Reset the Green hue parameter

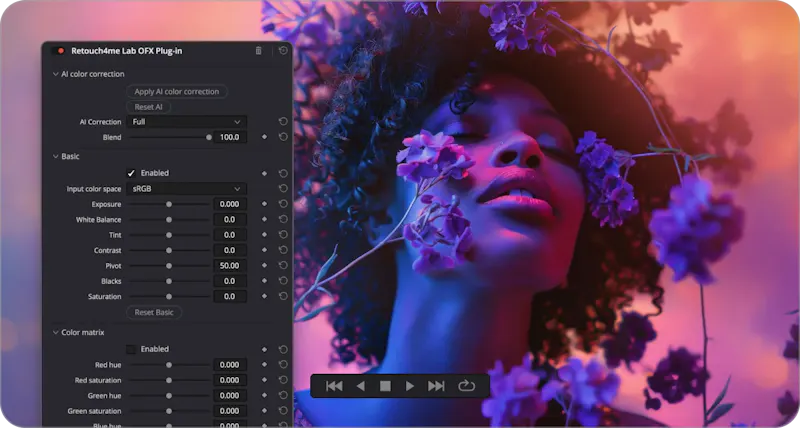(283, 395)
